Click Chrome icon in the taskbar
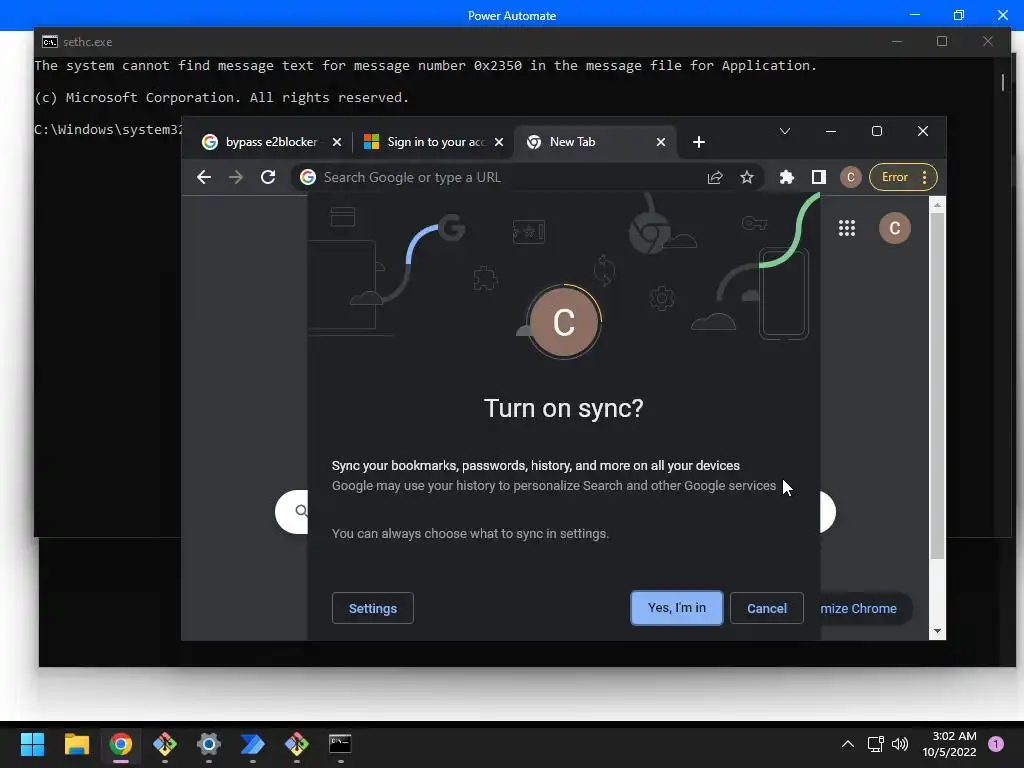This screenshot has height=768, width=1024. click(x=120, y=744)
